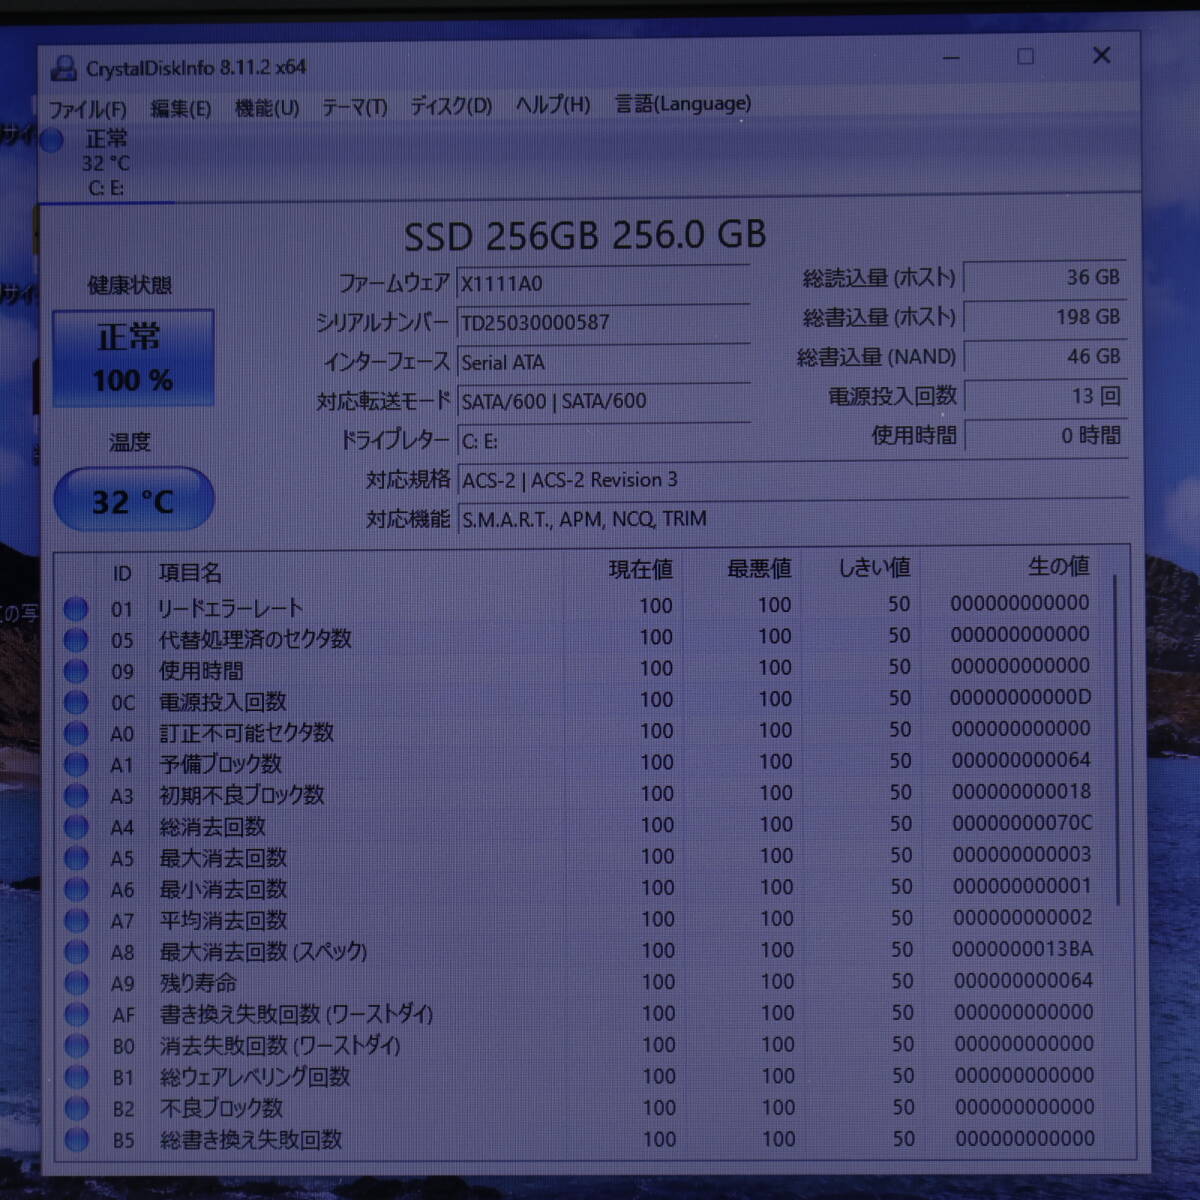Open the ヘルプ(H) menu
The width and height of the screenshot is (1200, 1200).
(x=553, y=104)
